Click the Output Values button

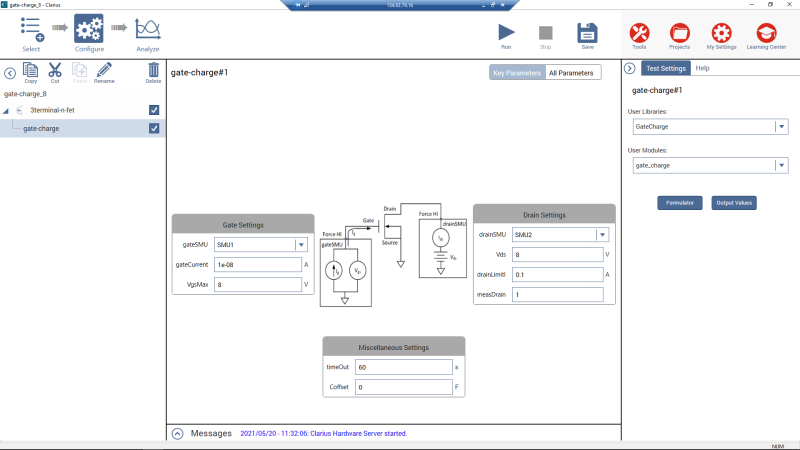734,202
